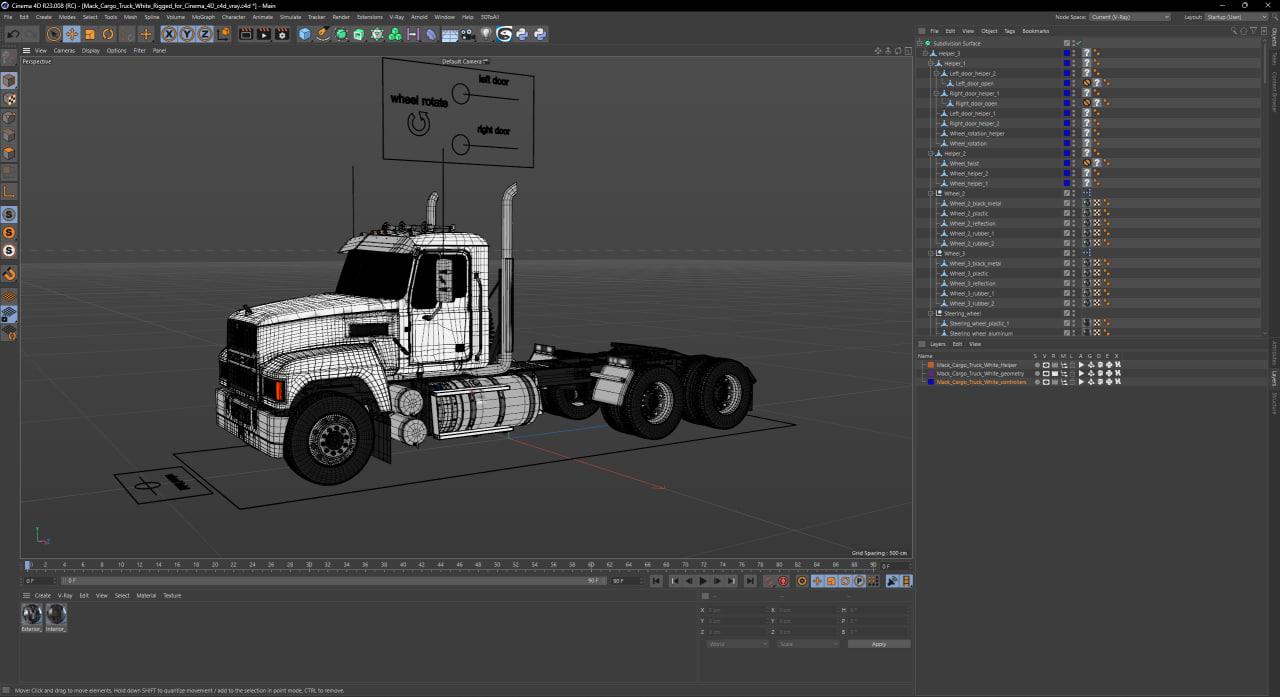Toggle Subdivision Surface green enable checkmark

[1078, 43]
